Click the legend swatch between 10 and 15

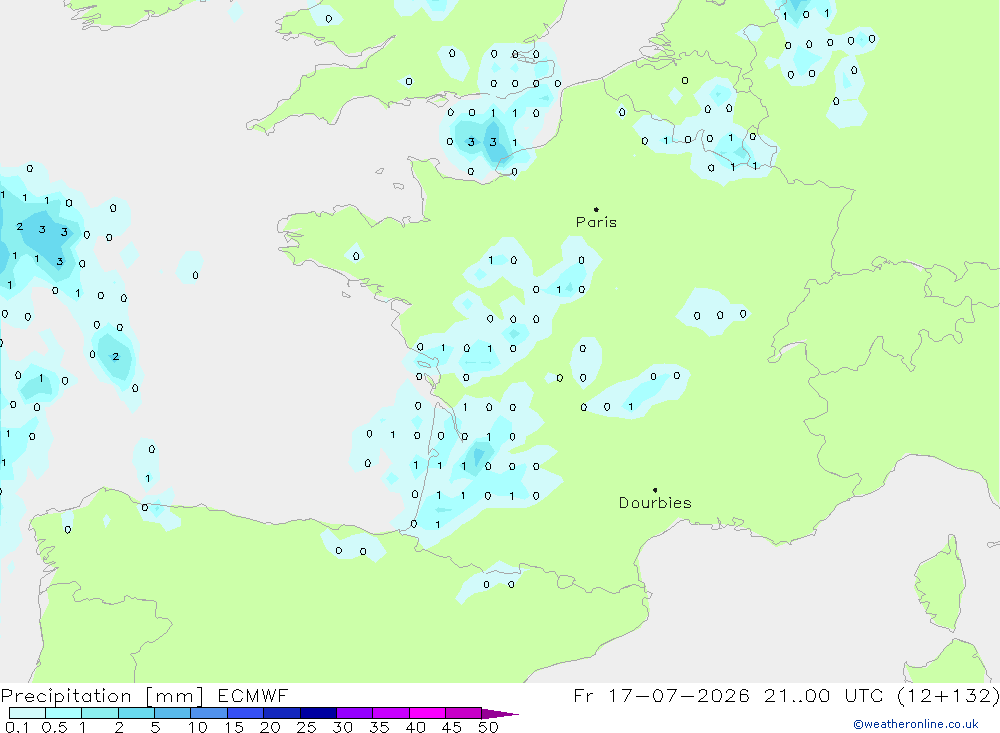pyautogui.click(x=209, y=713)
